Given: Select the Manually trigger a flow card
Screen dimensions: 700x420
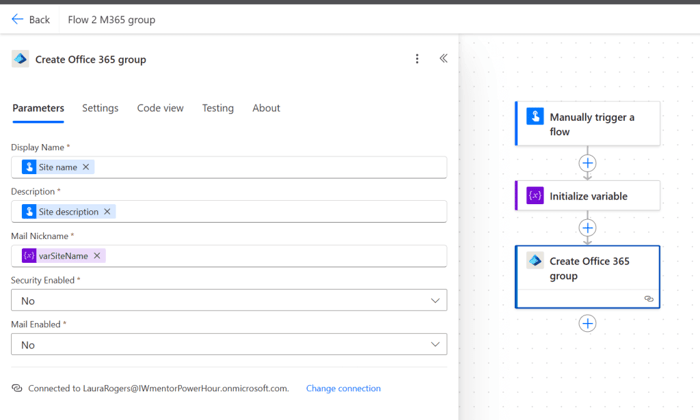Looking at the screenshot, I should [x=588, y=124].
